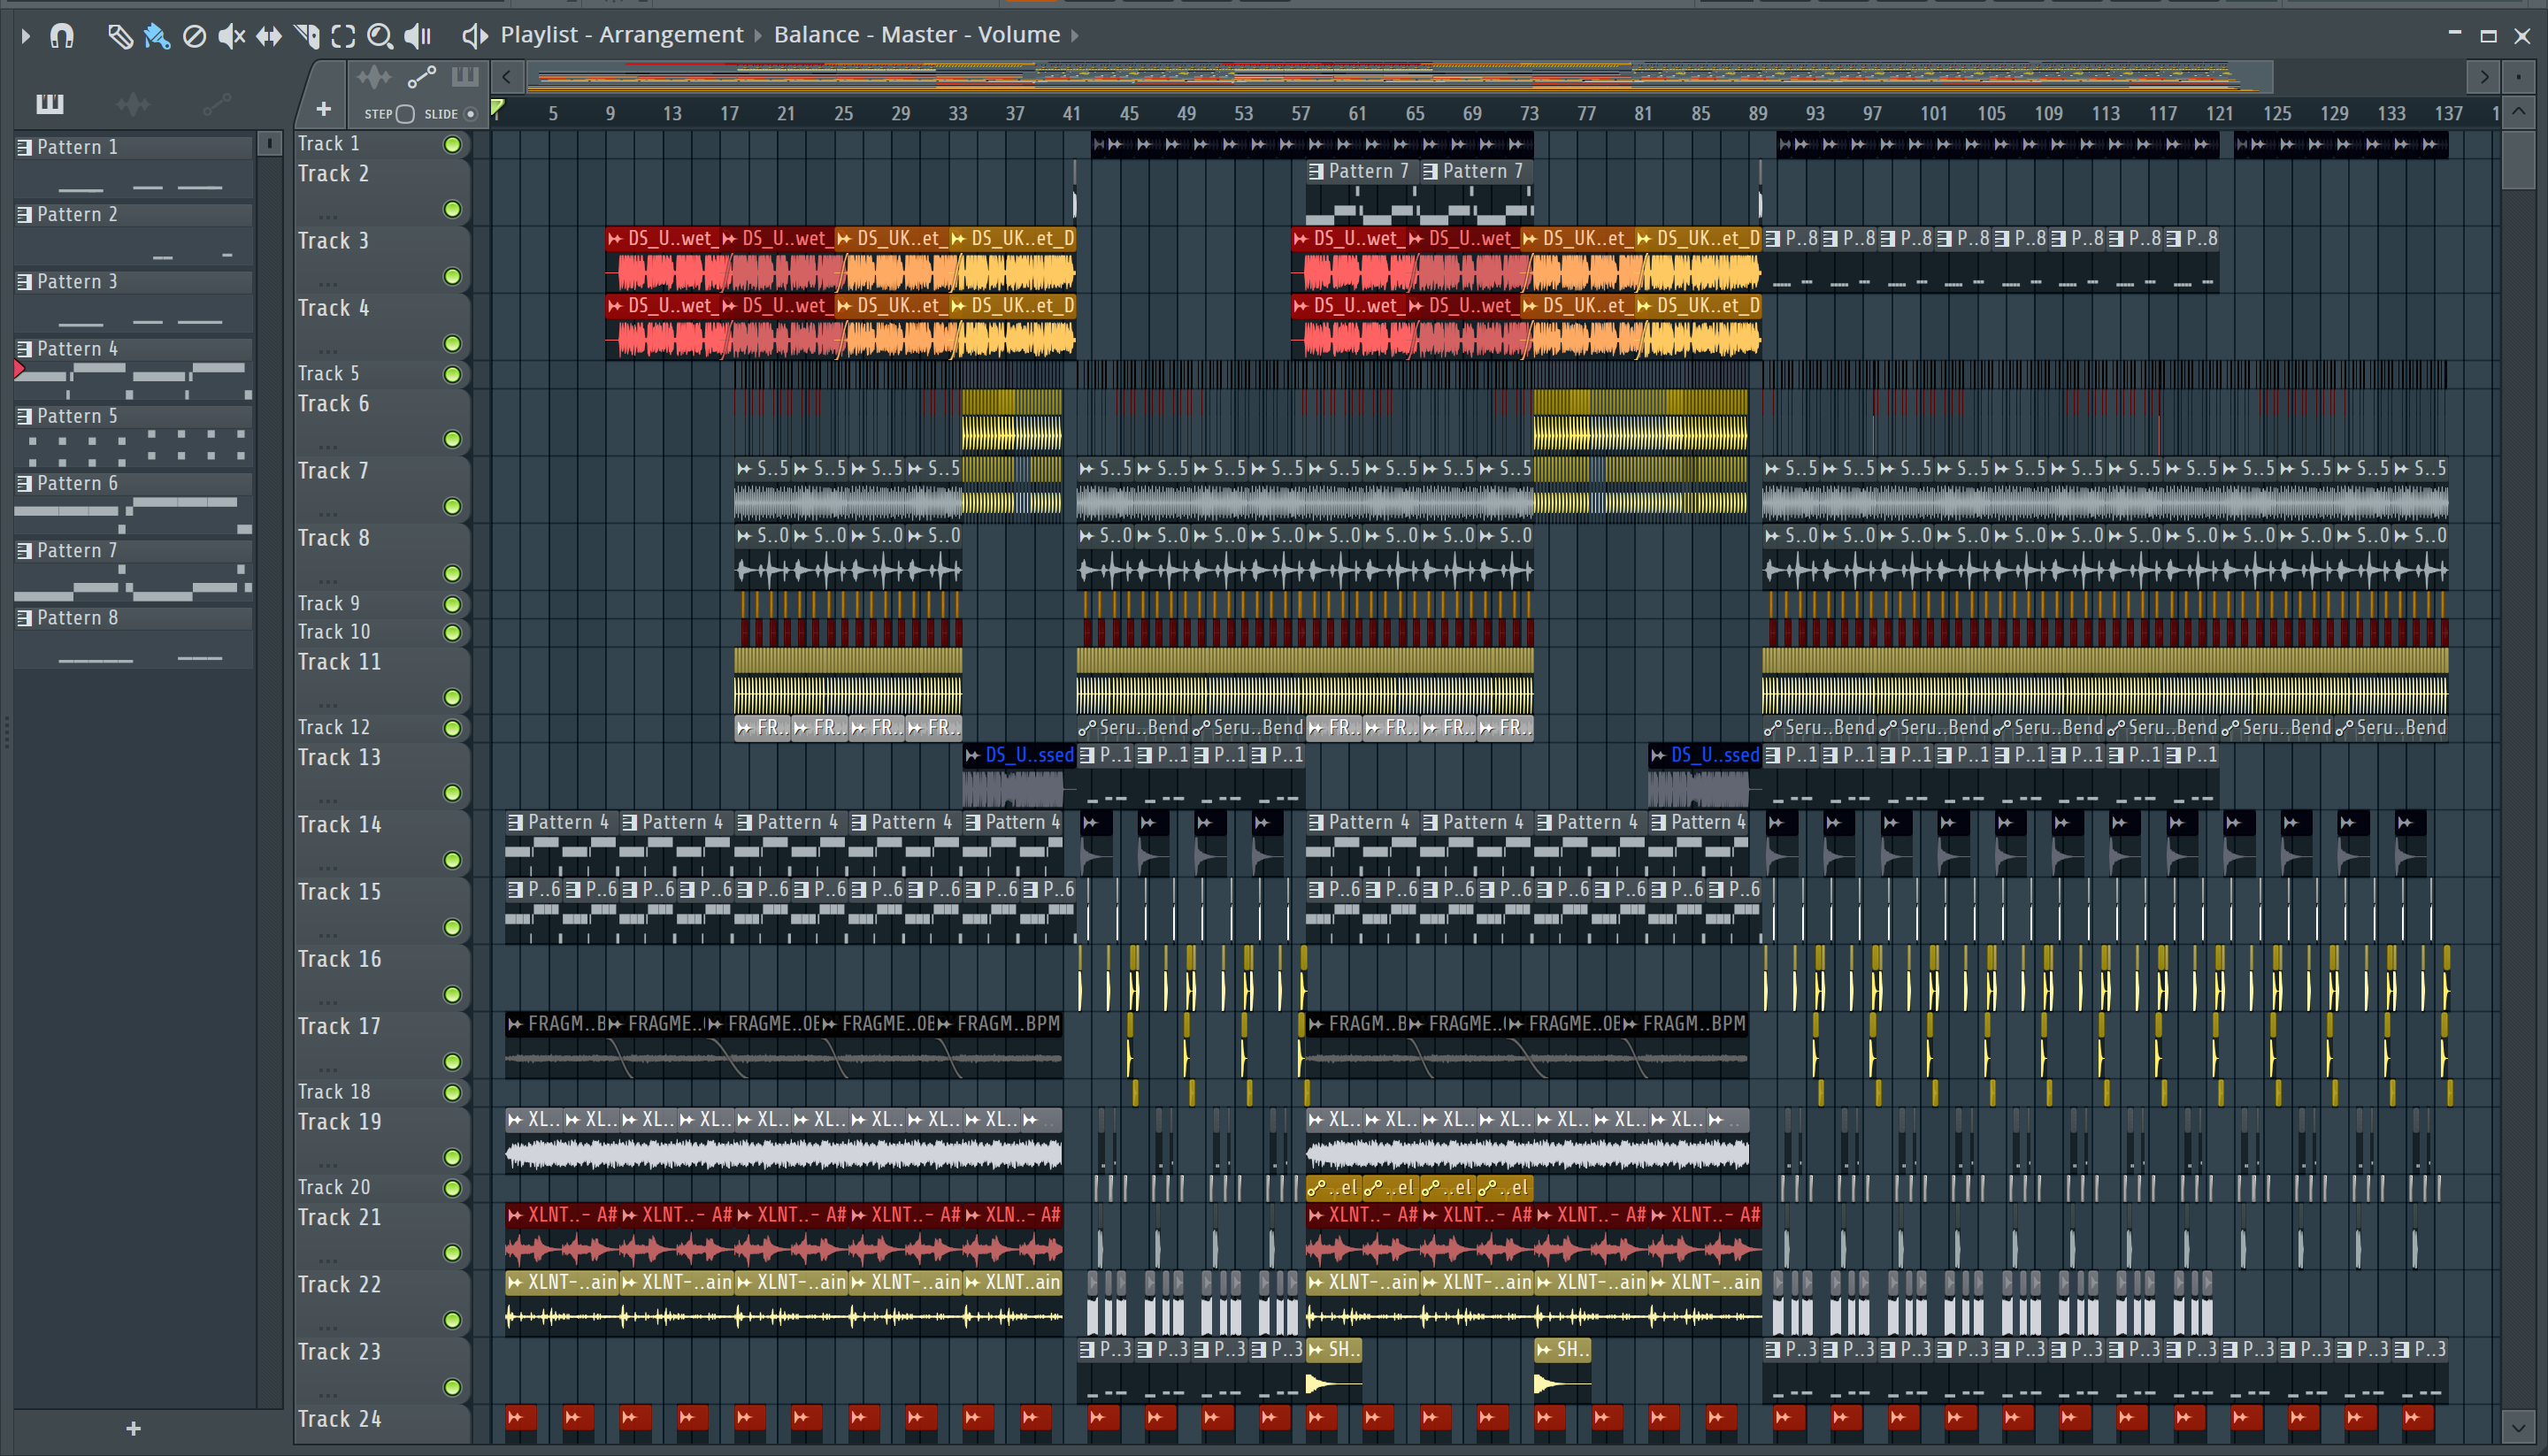Add new pattern using bottom plus button
This screenshot has width=2548, height=1456.
click(133, 1428)
